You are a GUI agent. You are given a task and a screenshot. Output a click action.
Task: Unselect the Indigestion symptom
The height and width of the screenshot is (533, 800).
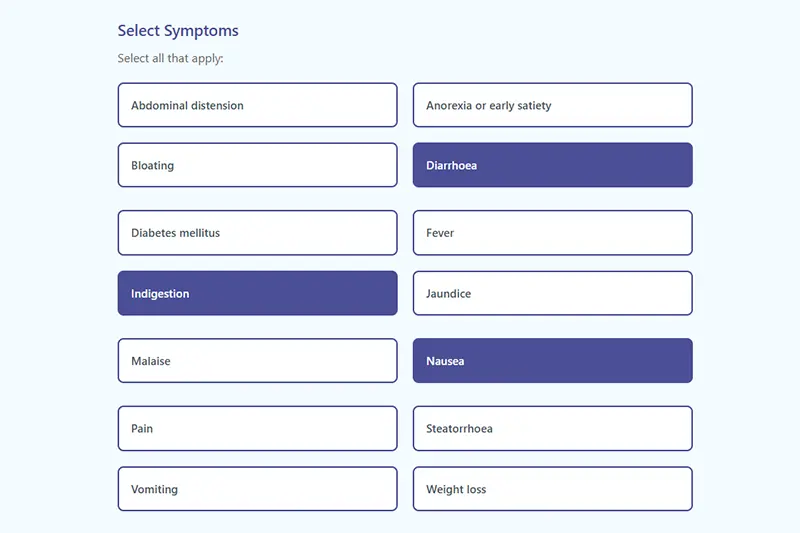[257, 294]
